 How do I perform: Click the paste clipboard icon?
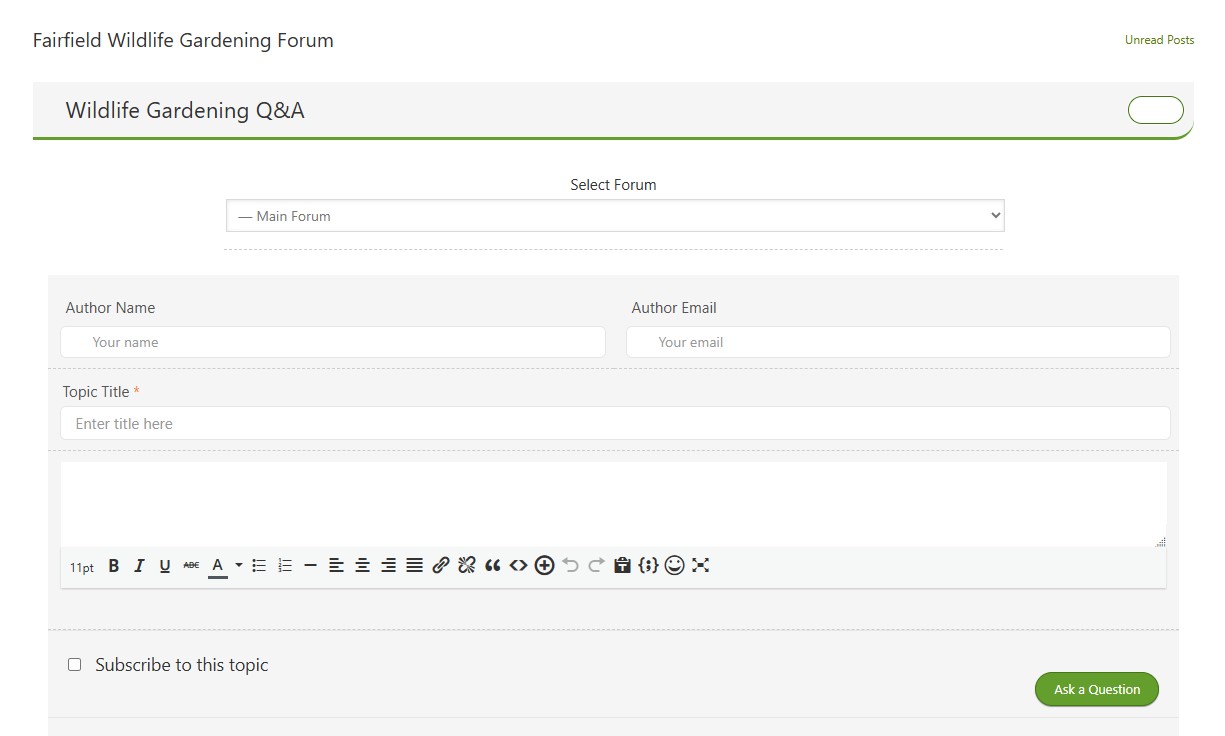click(x=622, y=566)
